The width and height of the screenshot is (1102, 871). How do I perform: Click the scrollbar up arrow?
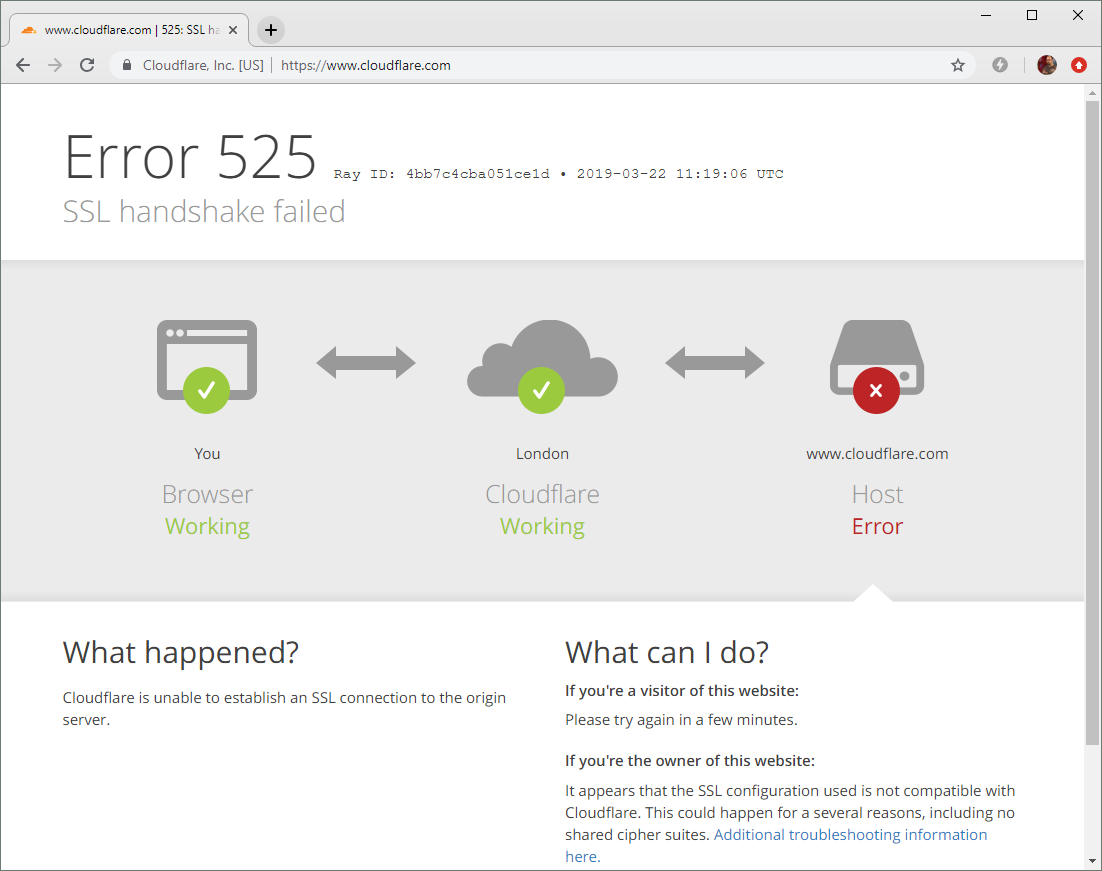[1092, 92]
